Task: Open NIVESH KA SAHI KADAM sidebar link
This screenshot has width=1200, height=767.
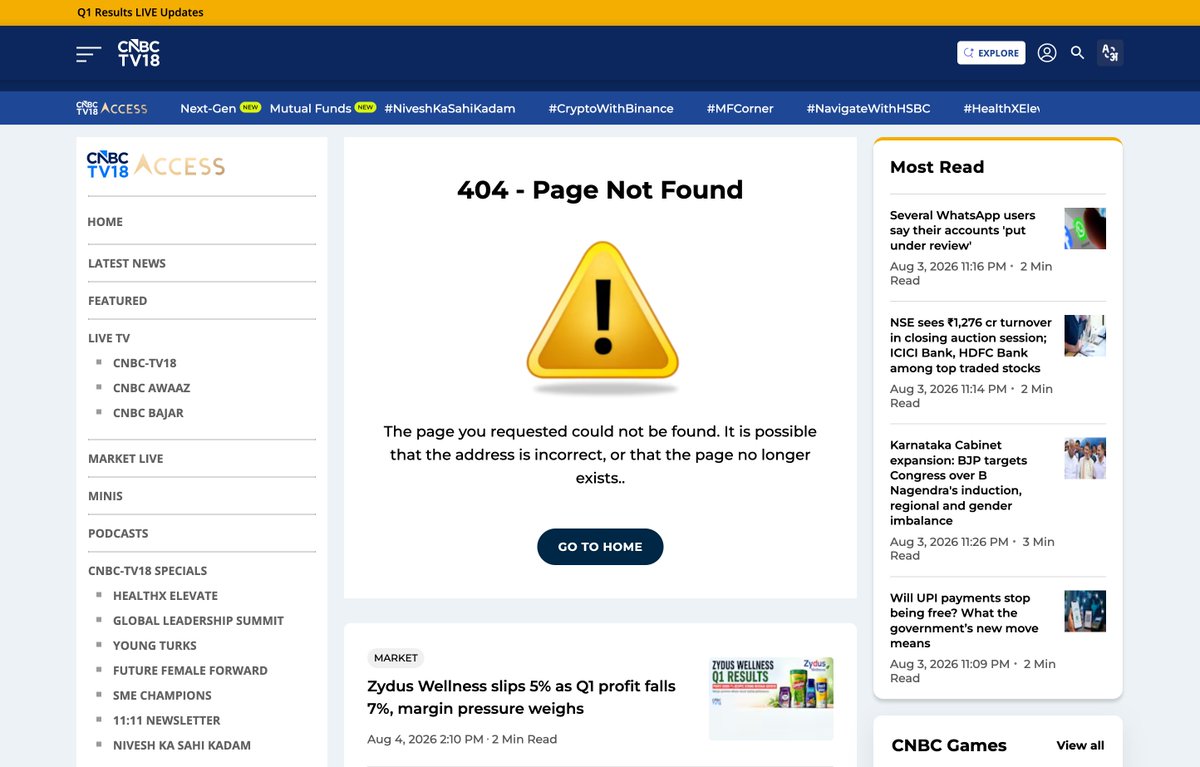Action: (x=182, y=746)
